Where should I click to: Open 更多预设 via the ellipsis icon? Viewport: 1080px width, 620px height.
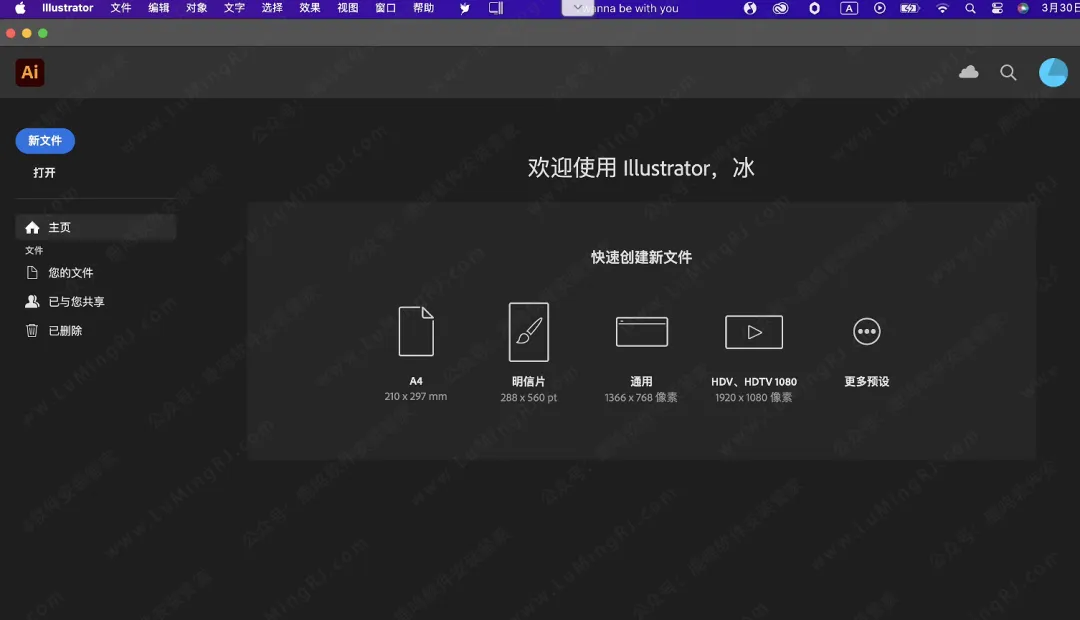click(x=866, y=331)
